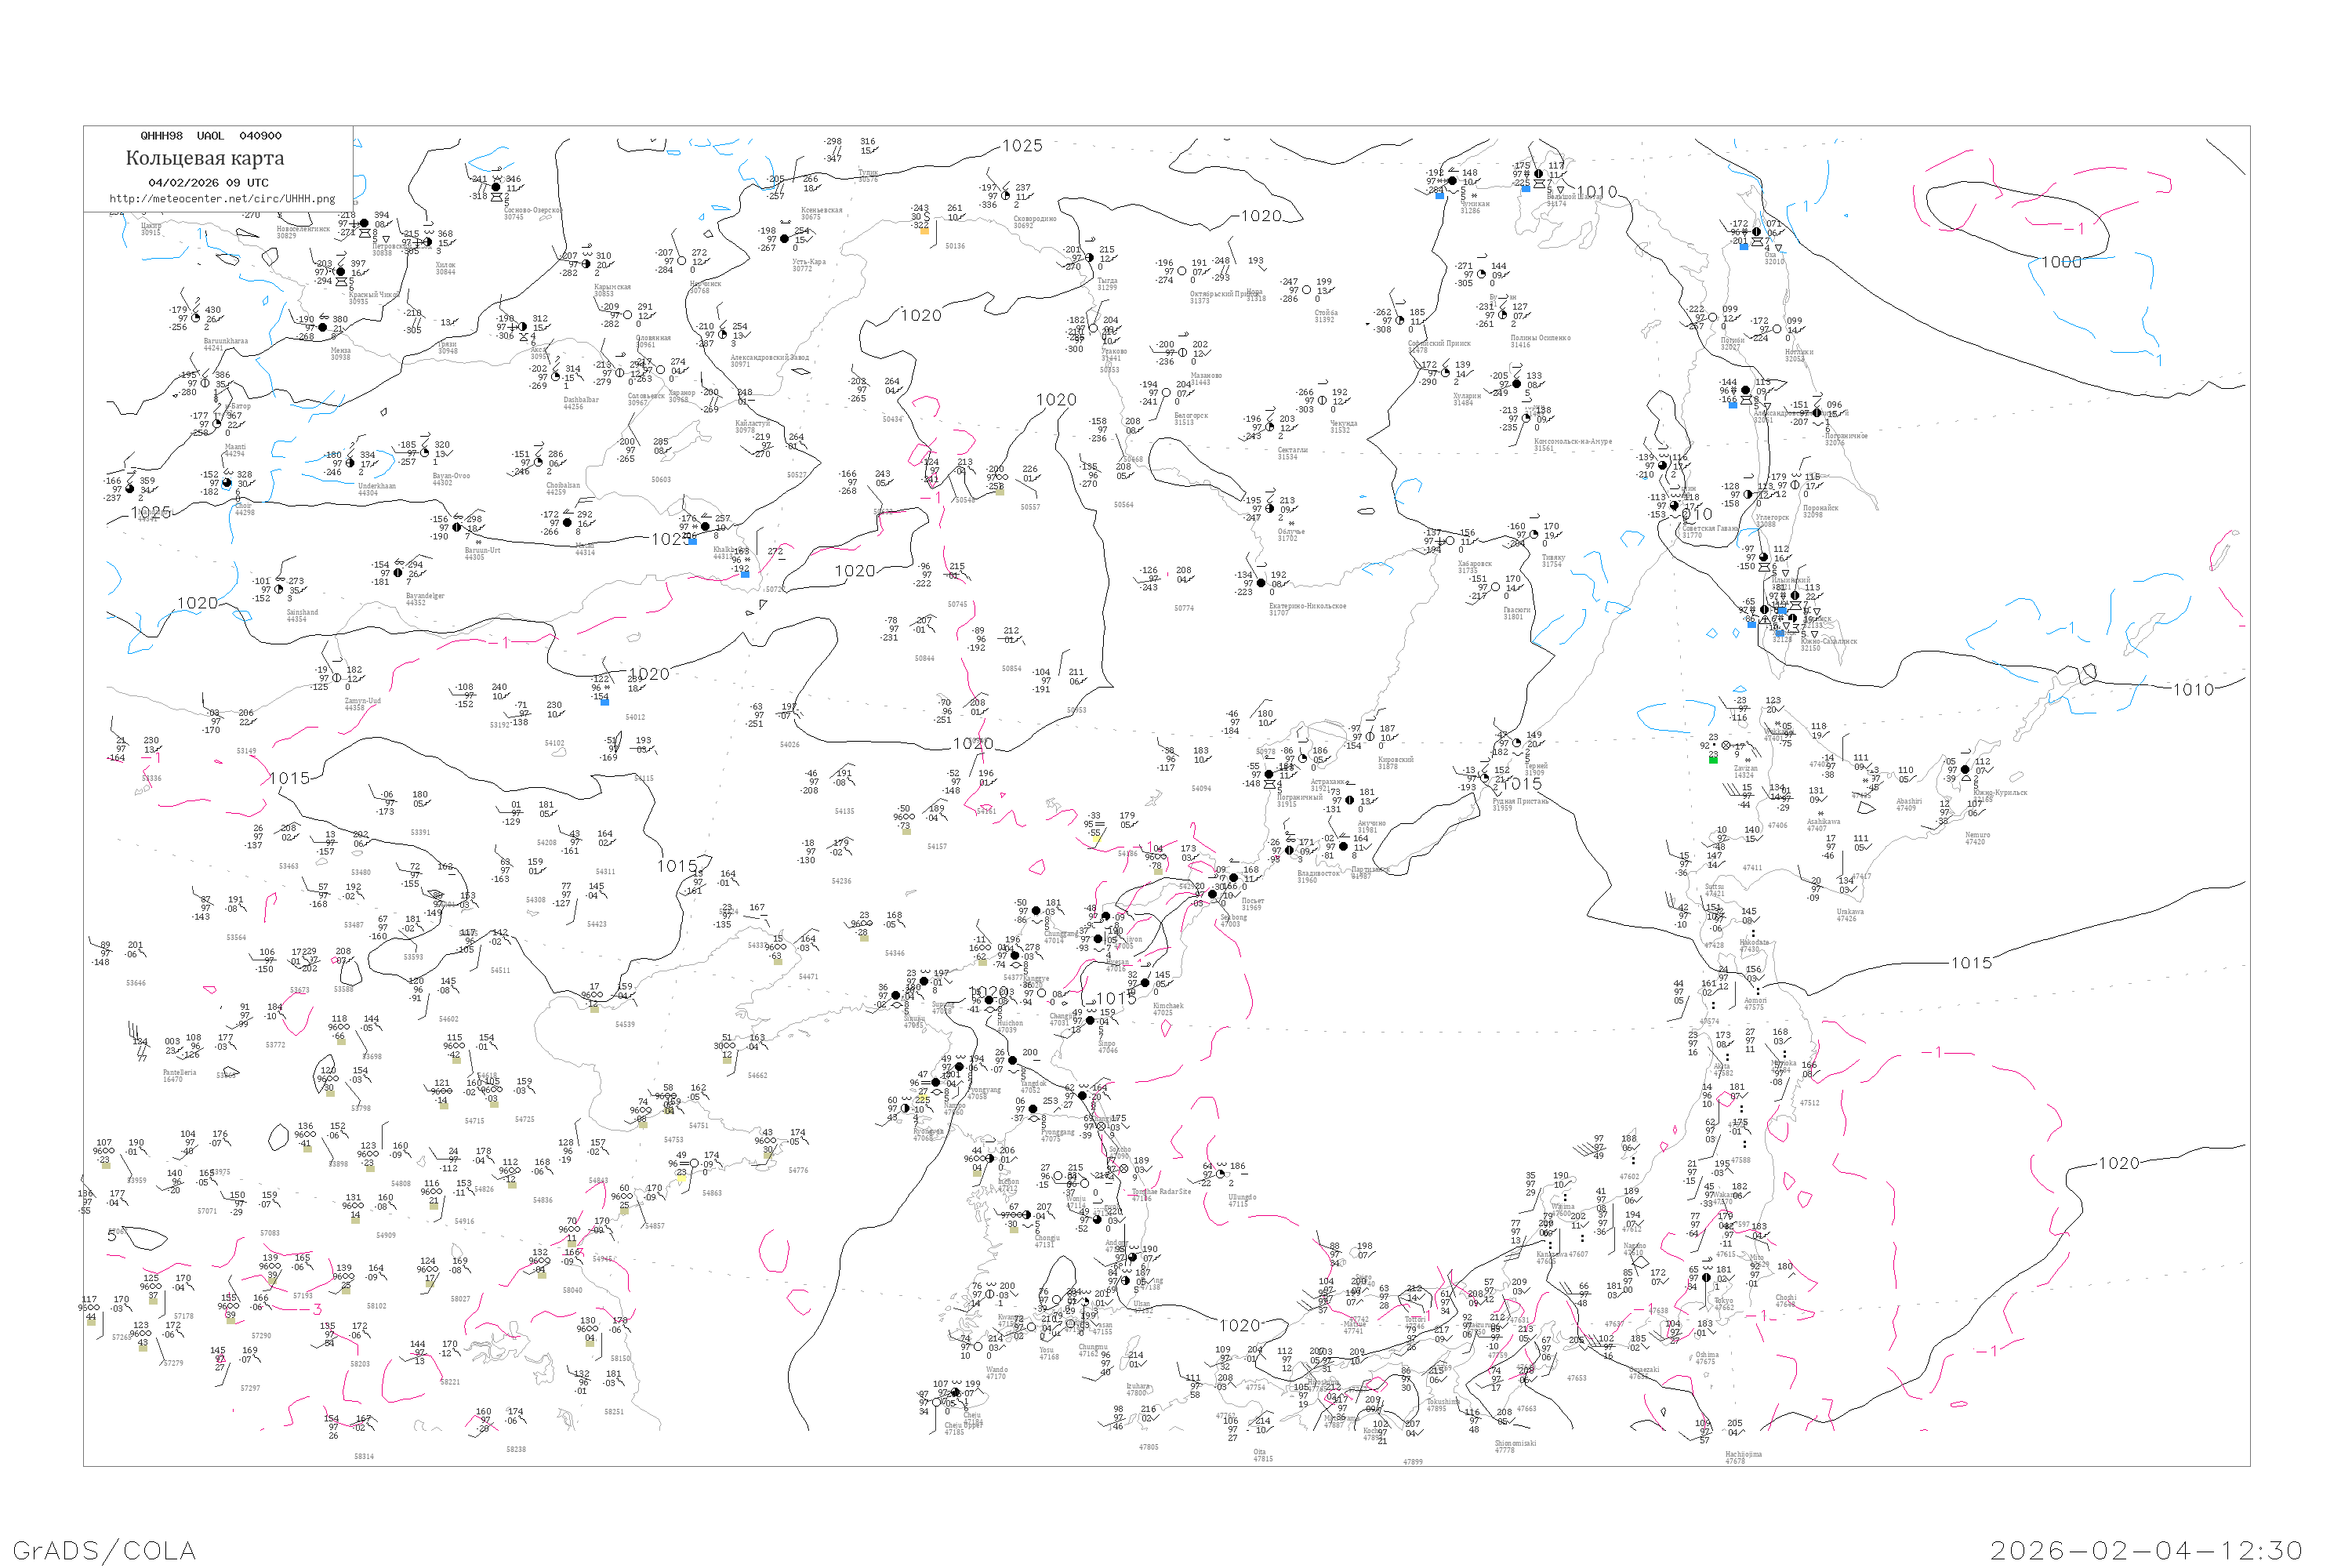Select the 04/02/2026 09 UTC date text
The width and height of the screenshot is (2352, 1568).
208,183
